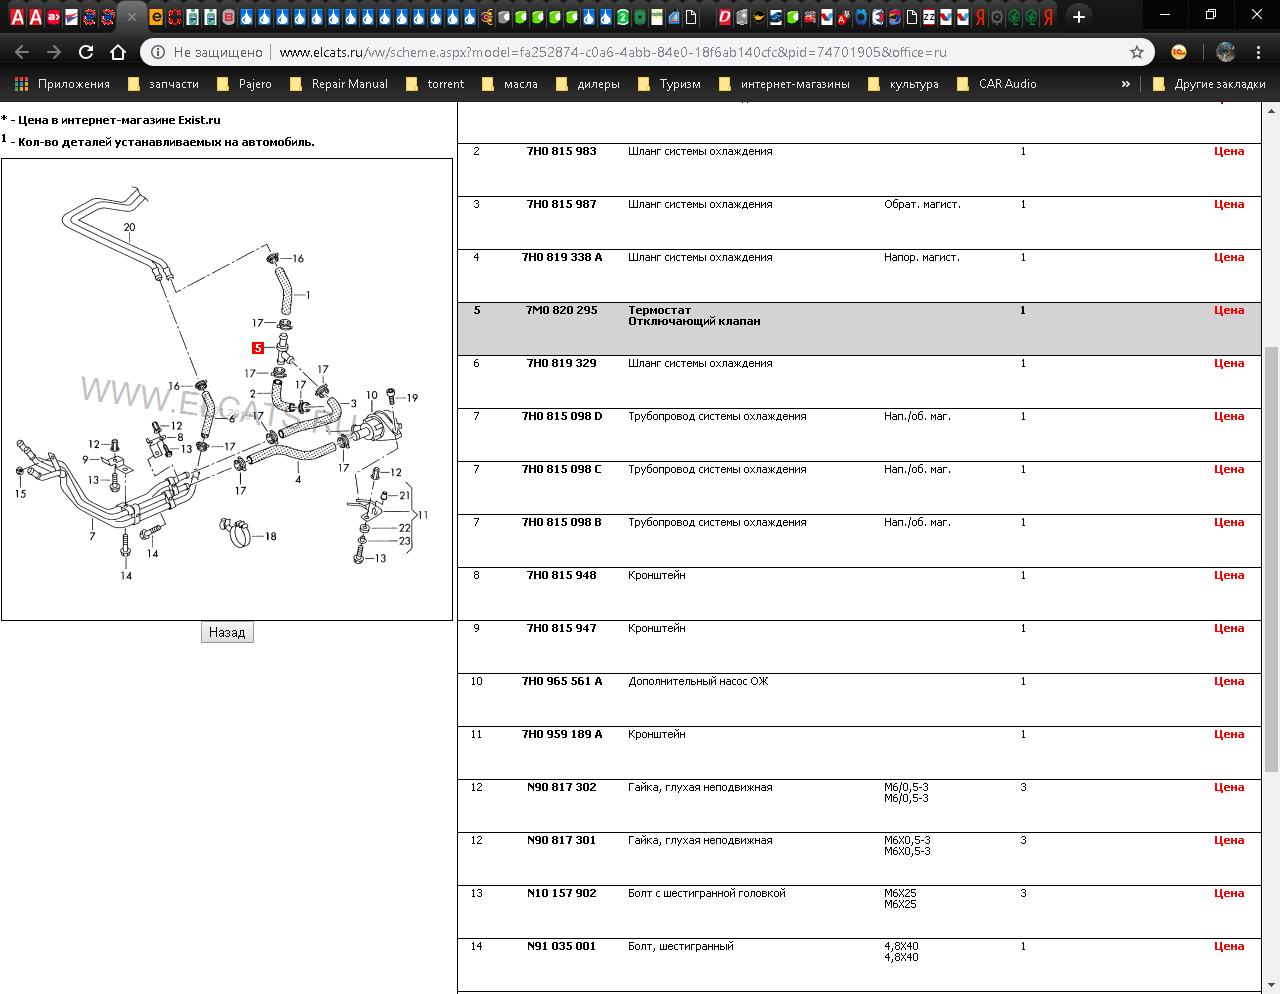Image resolution: width=1280 pixels, height=994 pixels.
Task: Show hidden bookmarks with the » chevron
Action: click(x=1126, y=84)
